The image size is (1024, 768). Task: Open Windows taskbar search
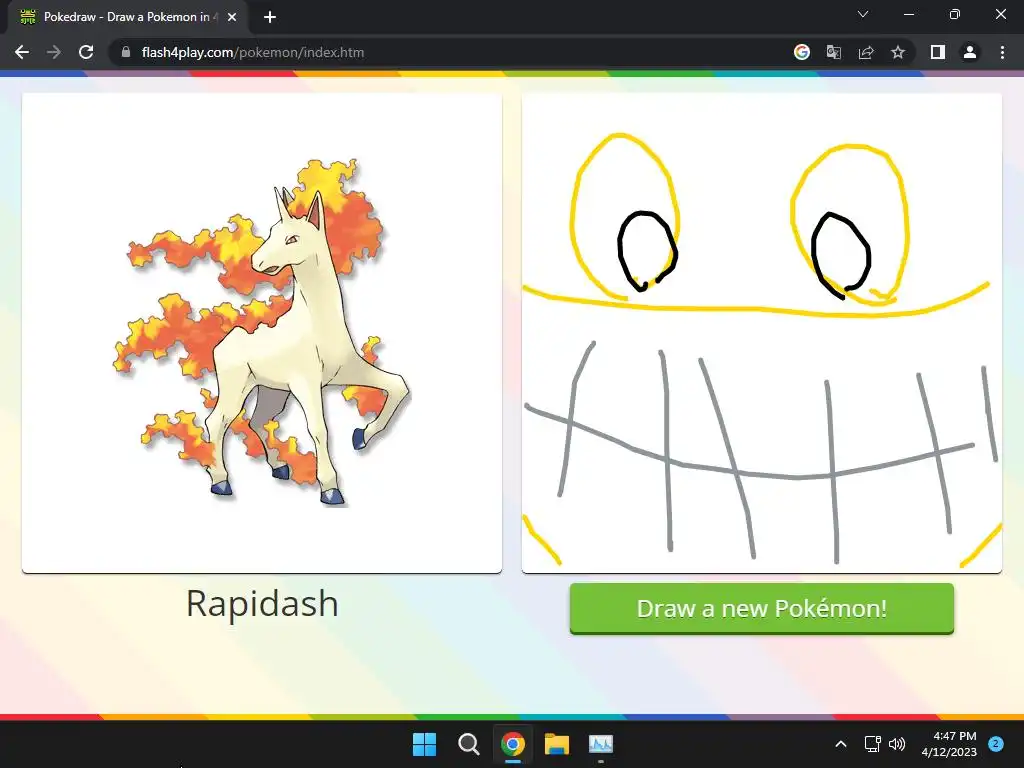[468, 744]
